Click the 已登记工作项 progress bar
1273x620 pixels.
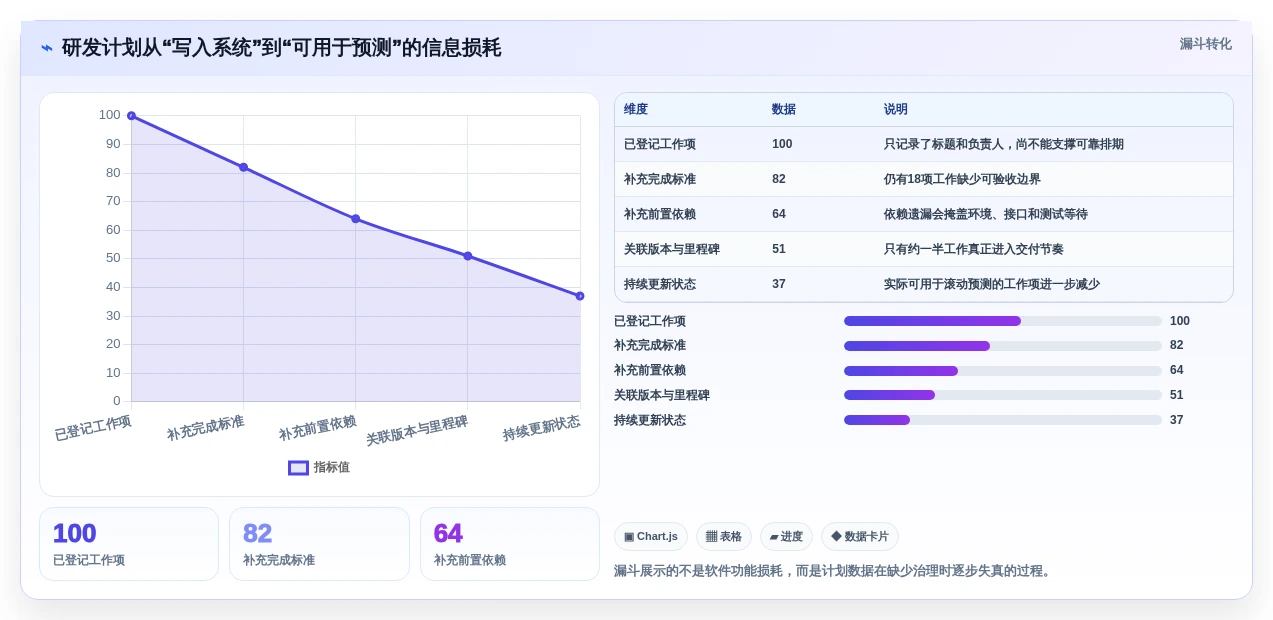pos(1003,321)
